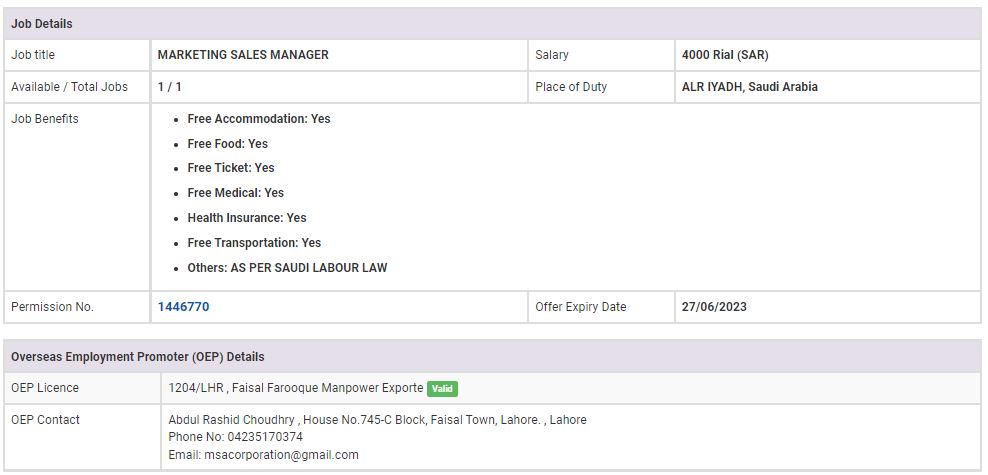The image size is (988, 475).
Task: Click the Job Details section header
Action: pos(42,24)
